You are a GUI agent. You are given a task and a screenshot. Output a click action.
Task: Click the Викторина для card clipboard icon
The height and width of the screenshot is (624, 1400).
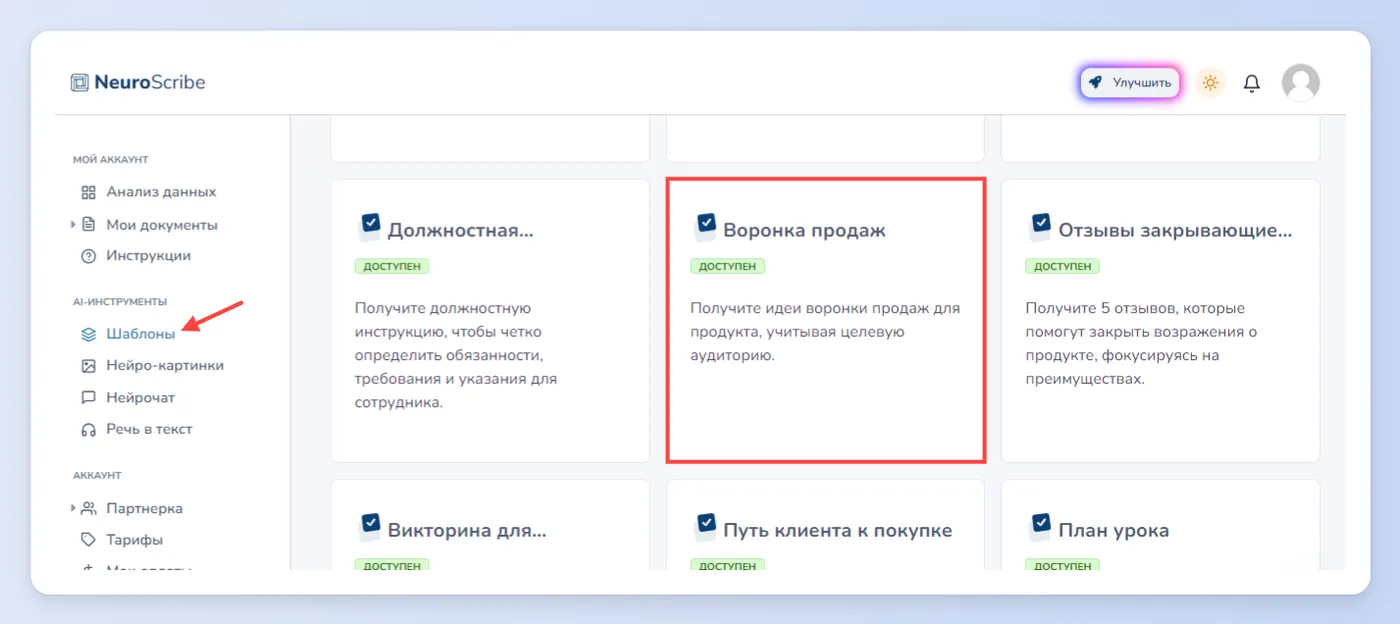pyautogui.click(x=370, y=526)
